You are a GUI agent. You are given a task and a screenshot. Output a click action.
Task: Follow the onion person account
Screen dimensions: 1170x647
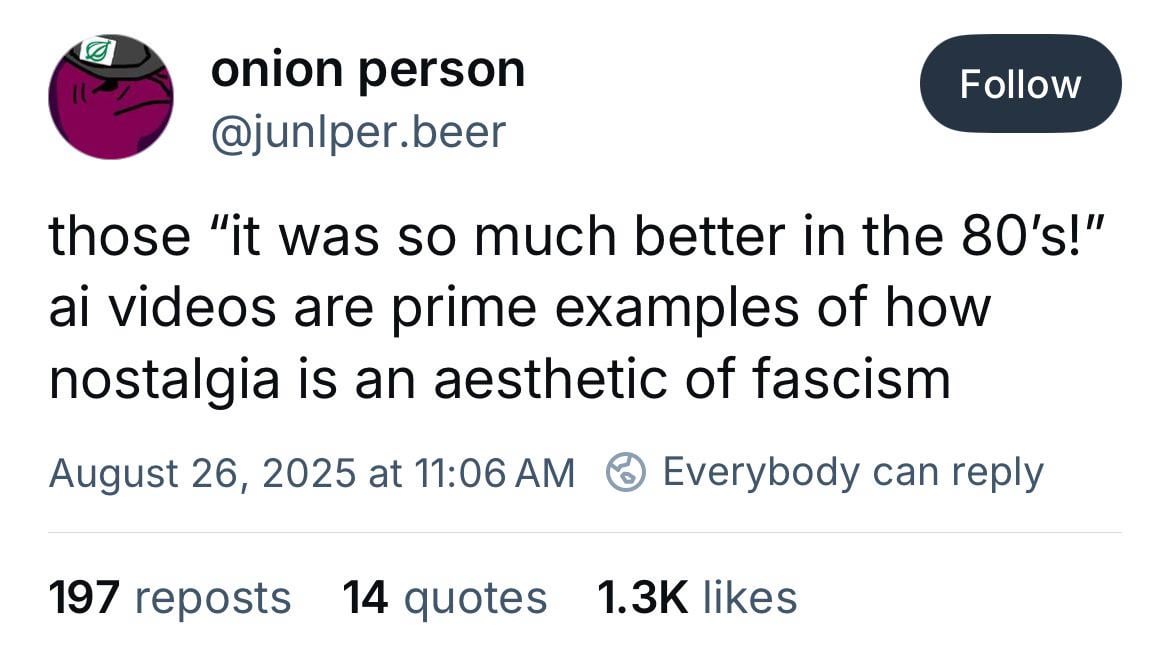pos(1020,84)
